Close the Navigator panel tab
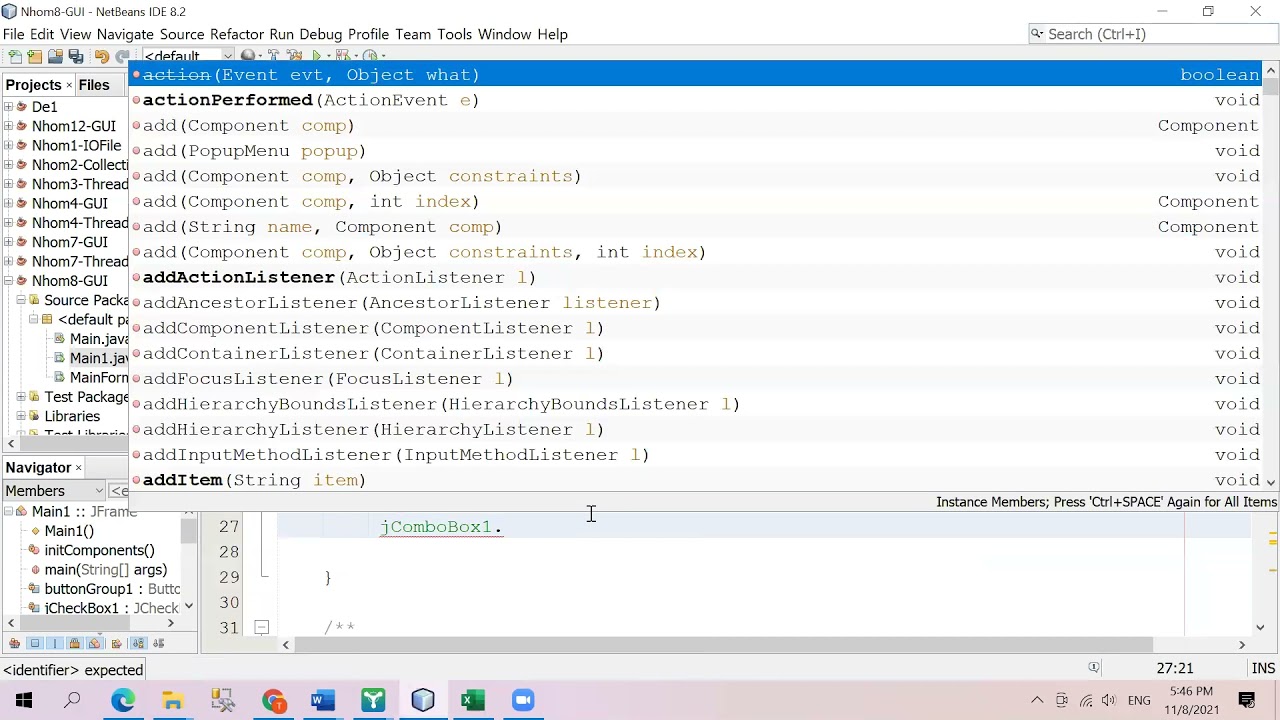1280x720 pixels. click(x=78, y=468)
